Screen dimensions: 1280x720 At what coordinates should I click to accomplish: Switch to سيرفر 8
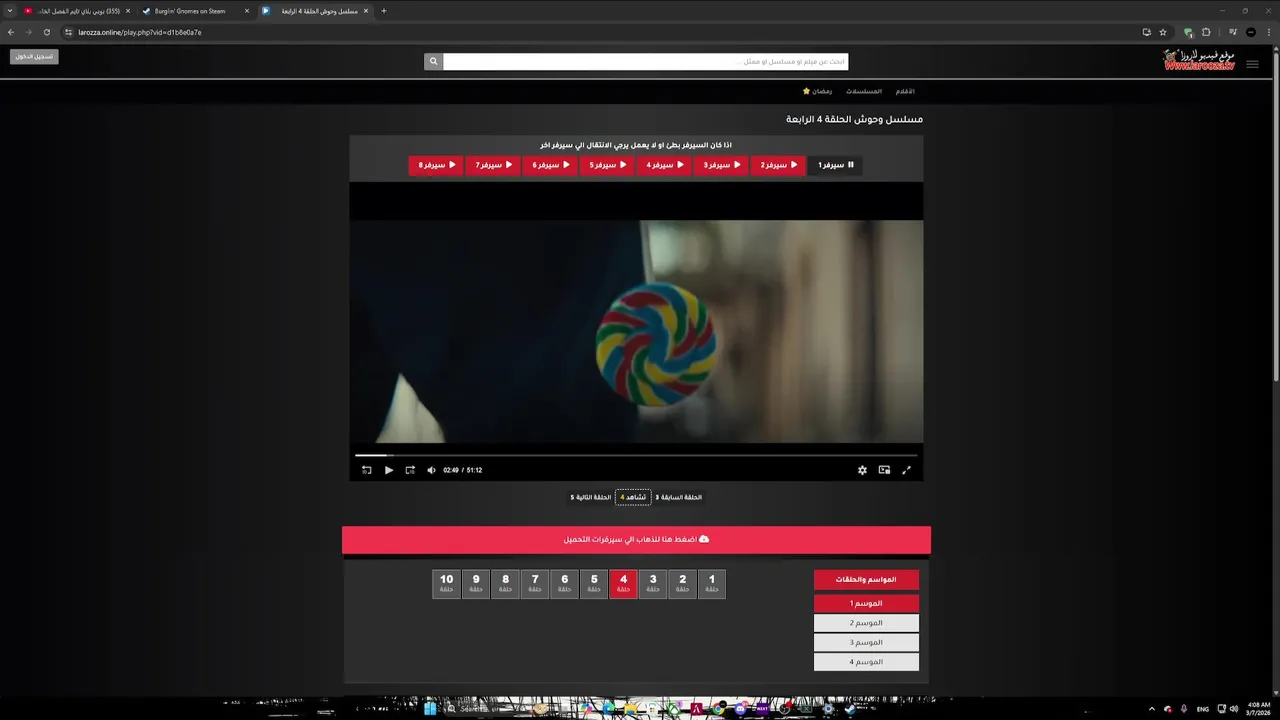(x=436, y=165)
